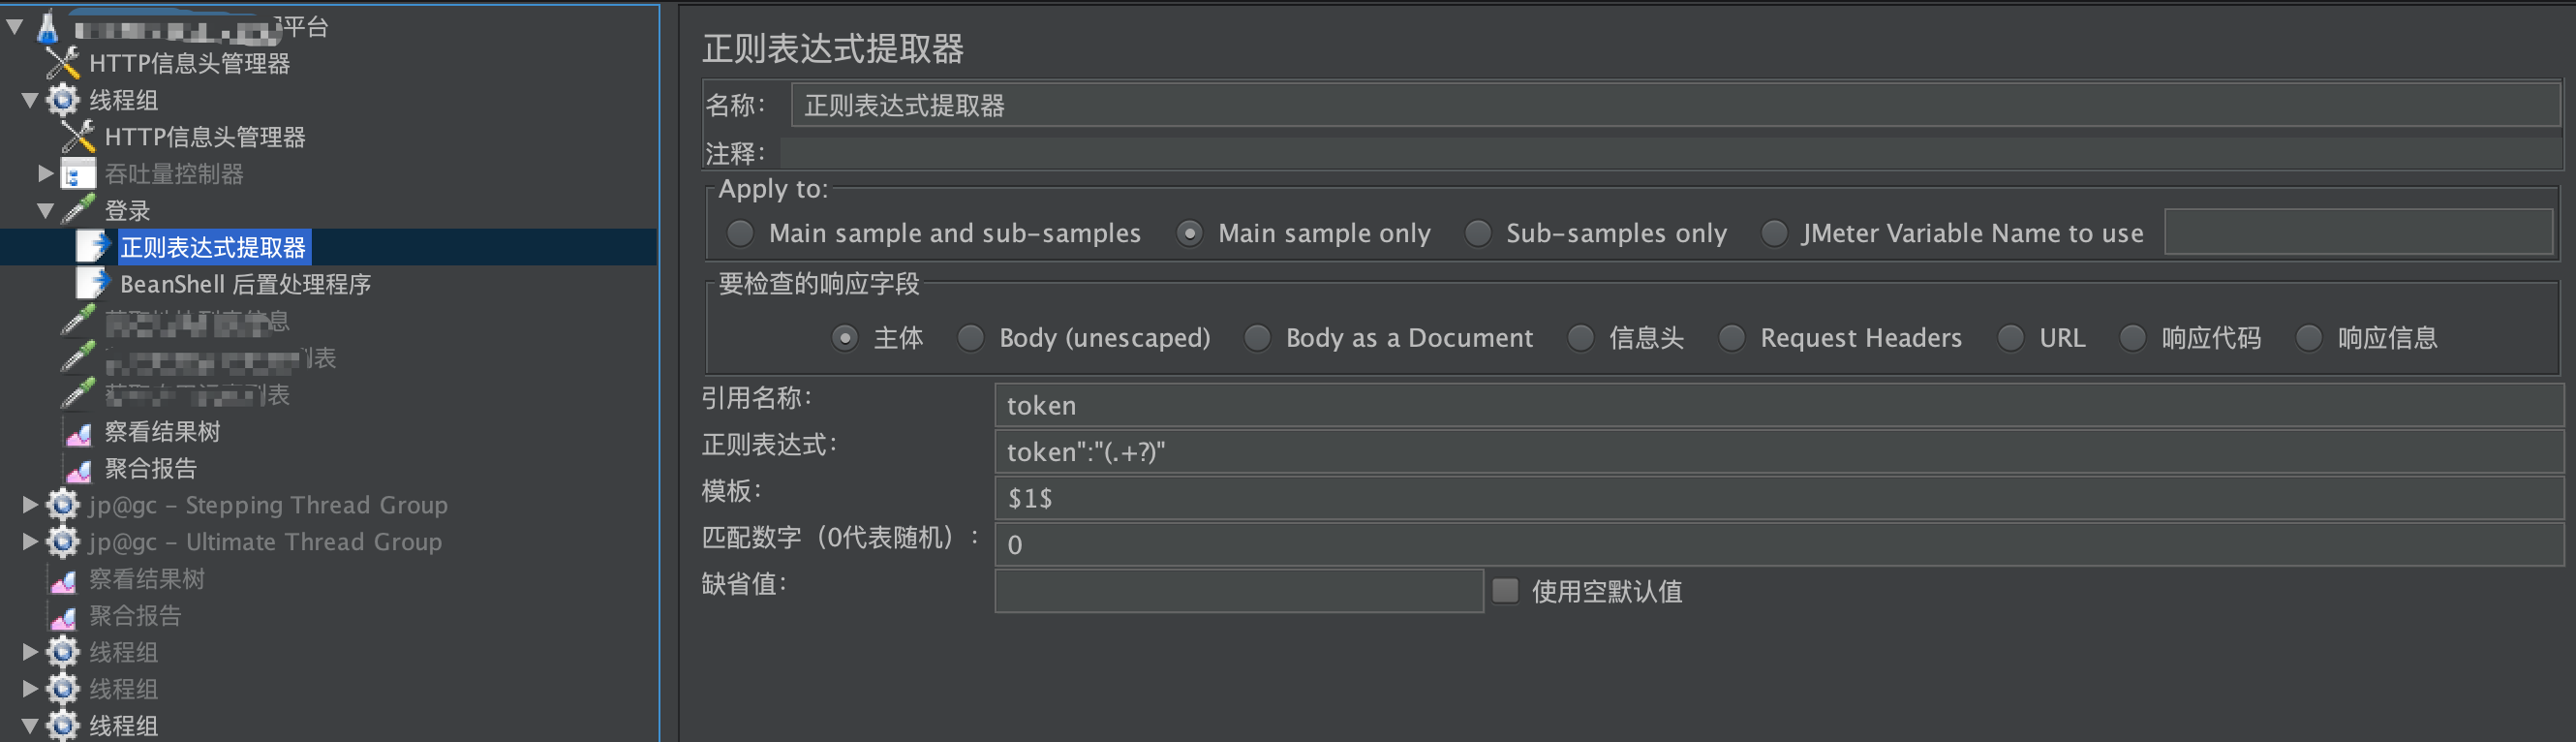
Task: Click the Ultimate Thread Group gear icon
Action: click(x=63, y=542)
